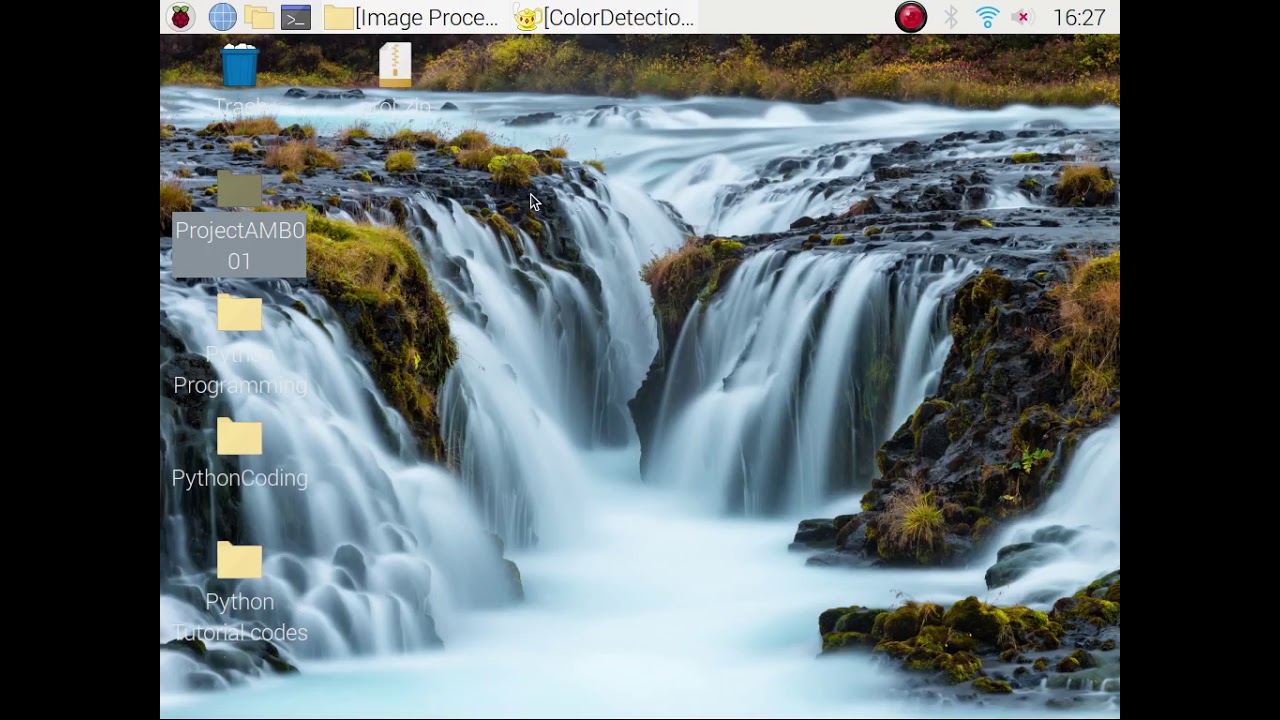
Task: Open the Wi-Fi network menu
Action: (988, 17)
